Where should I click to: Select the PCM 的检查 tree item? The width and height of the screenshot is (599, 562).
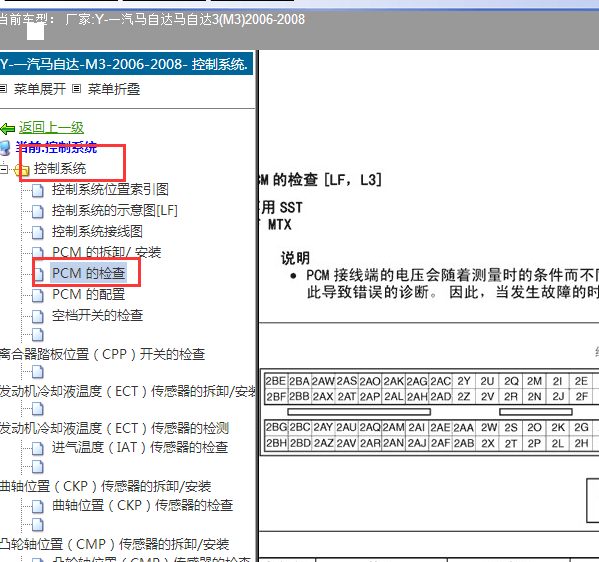[x=89, y=274]
